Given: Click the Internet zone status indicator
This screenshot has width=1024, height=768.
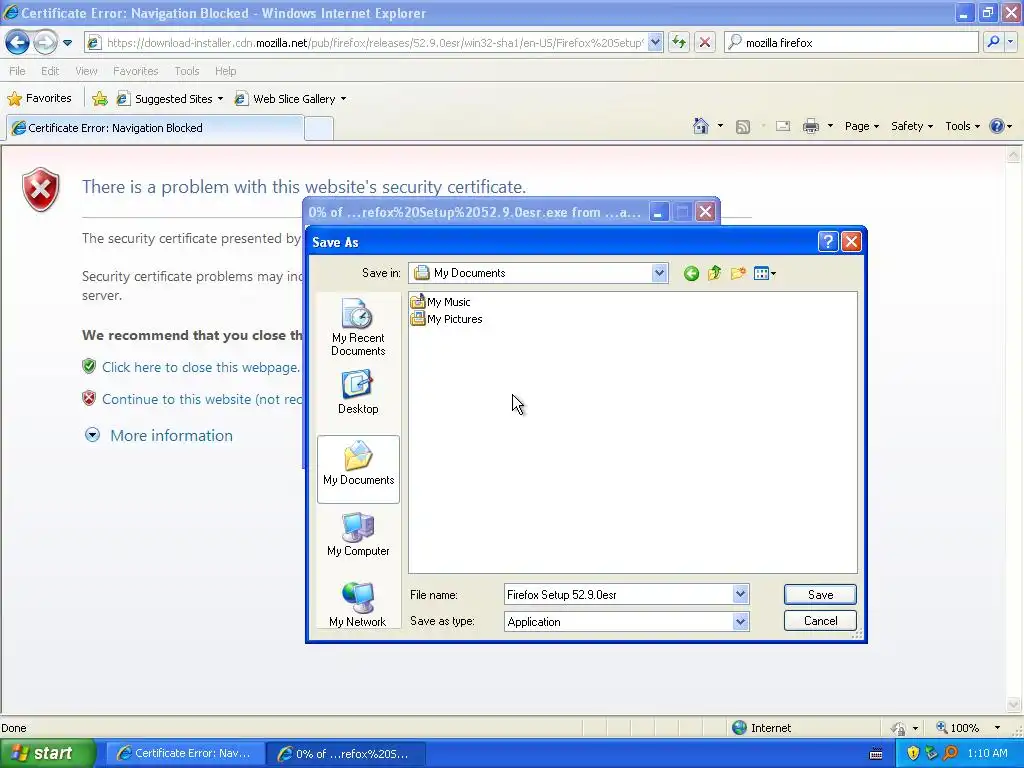Looking at the screenshot, I should (x=761, y=728).
